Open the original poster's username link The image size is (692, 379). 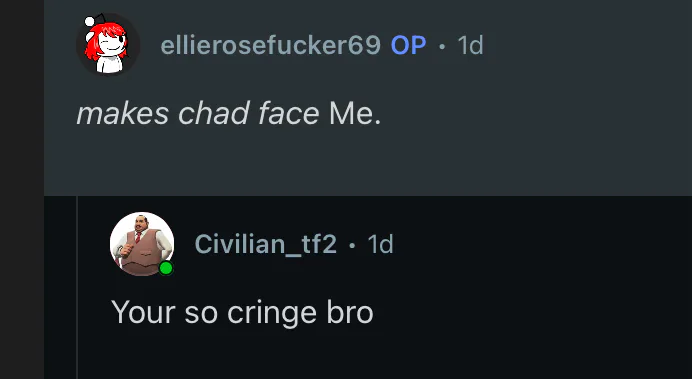[x=271, y=45]
